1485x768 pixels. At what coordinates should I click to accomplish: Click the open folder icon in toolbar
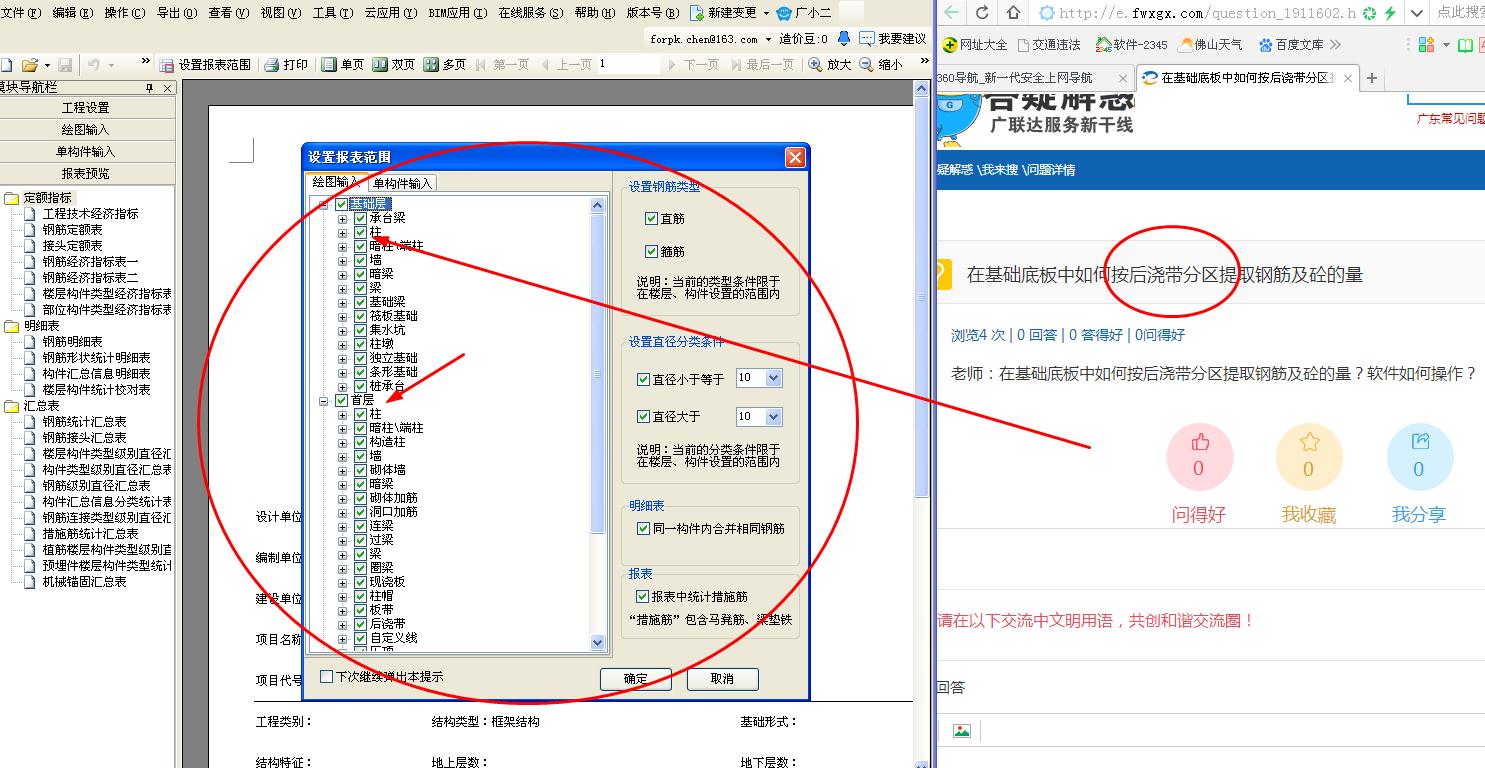(x=30, y=65)
